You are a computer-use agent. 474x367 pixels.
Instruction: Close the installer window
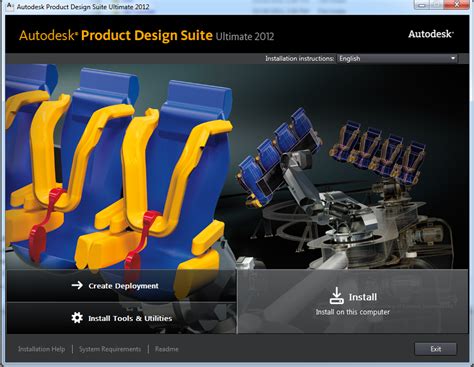pos(457,5)
